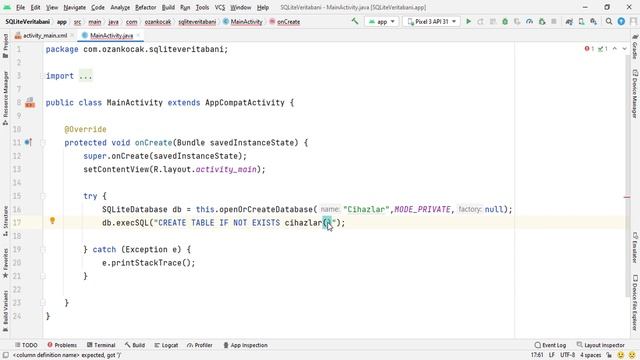Open the Device Manager toolbar icon
640x360 pixels.
click(x=581, y=22)
